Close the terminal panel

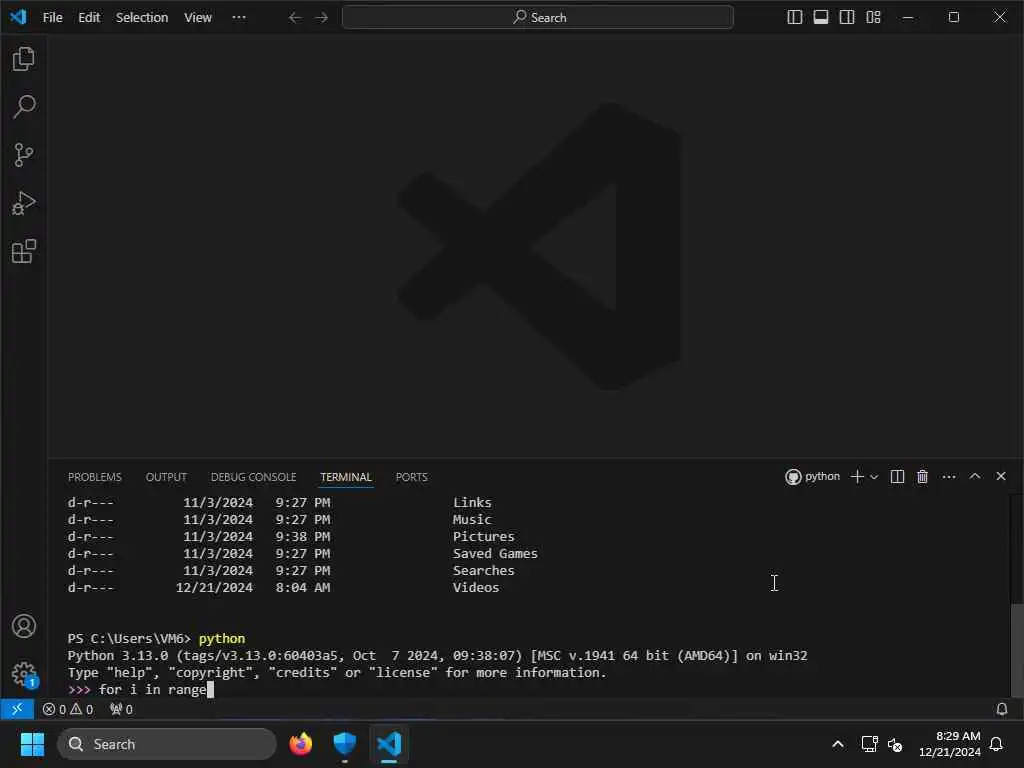click(1000, 476)
